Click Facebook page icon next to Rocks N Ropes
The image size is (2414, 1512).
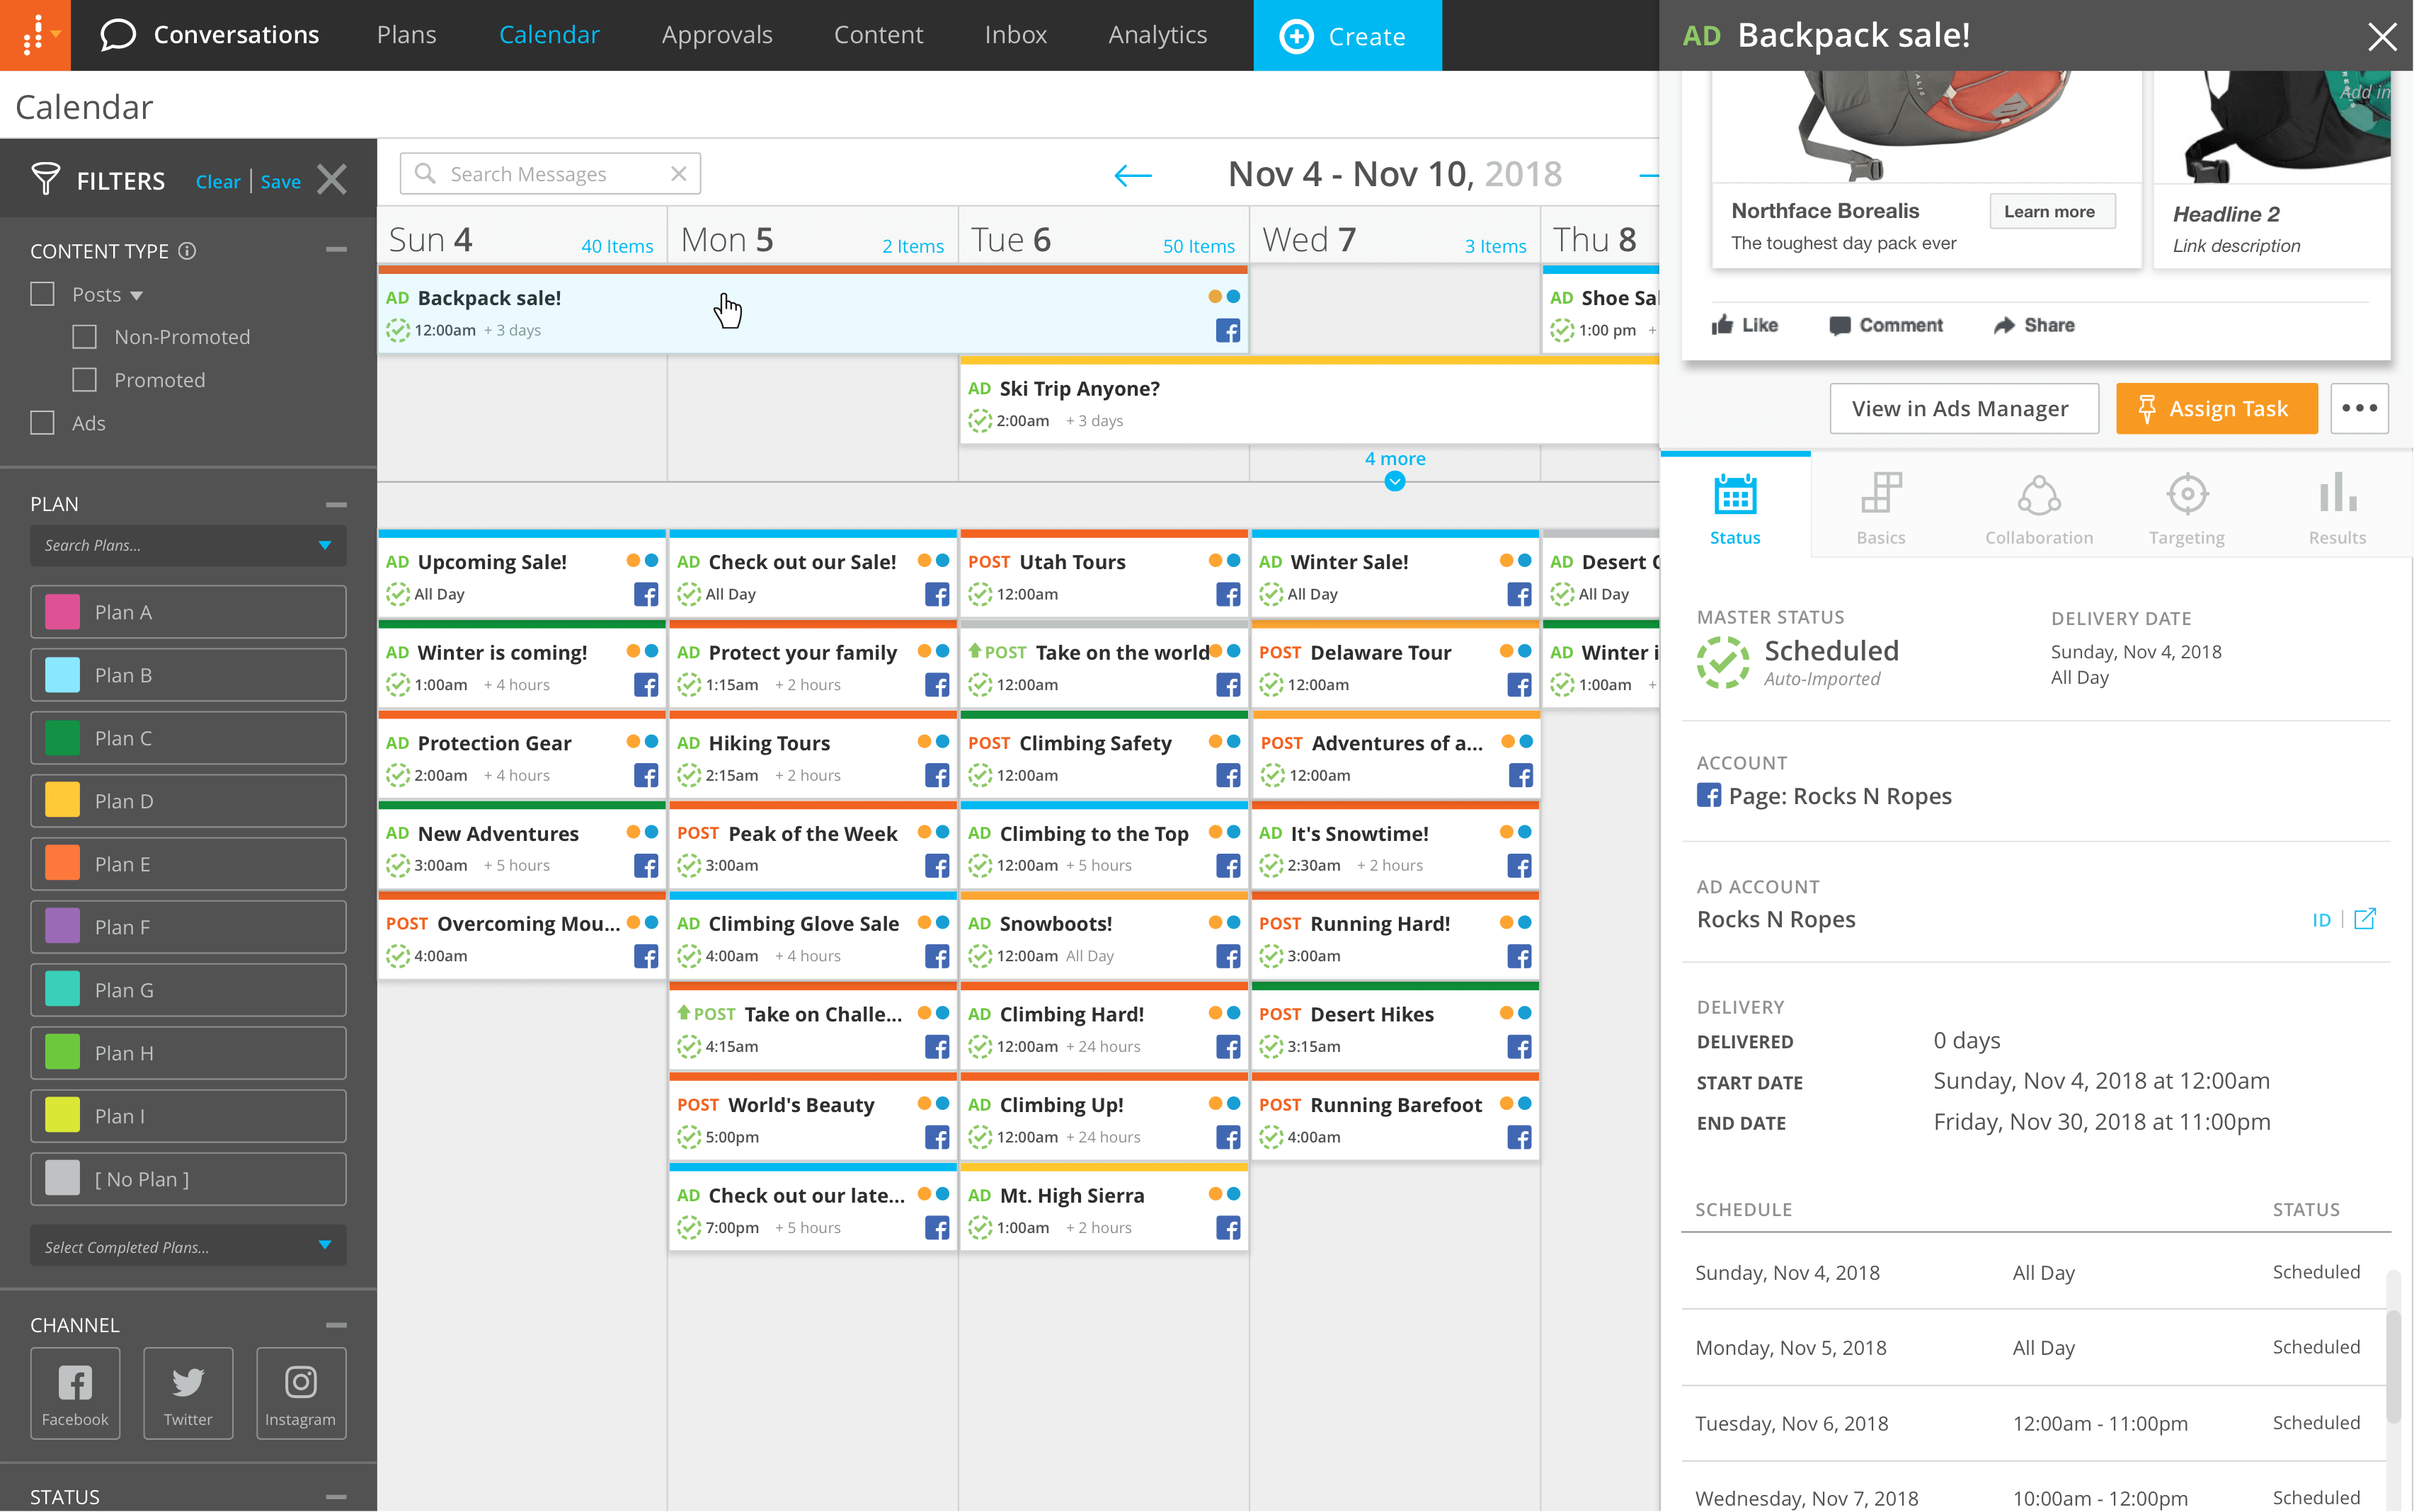(x=1709, y=796)
